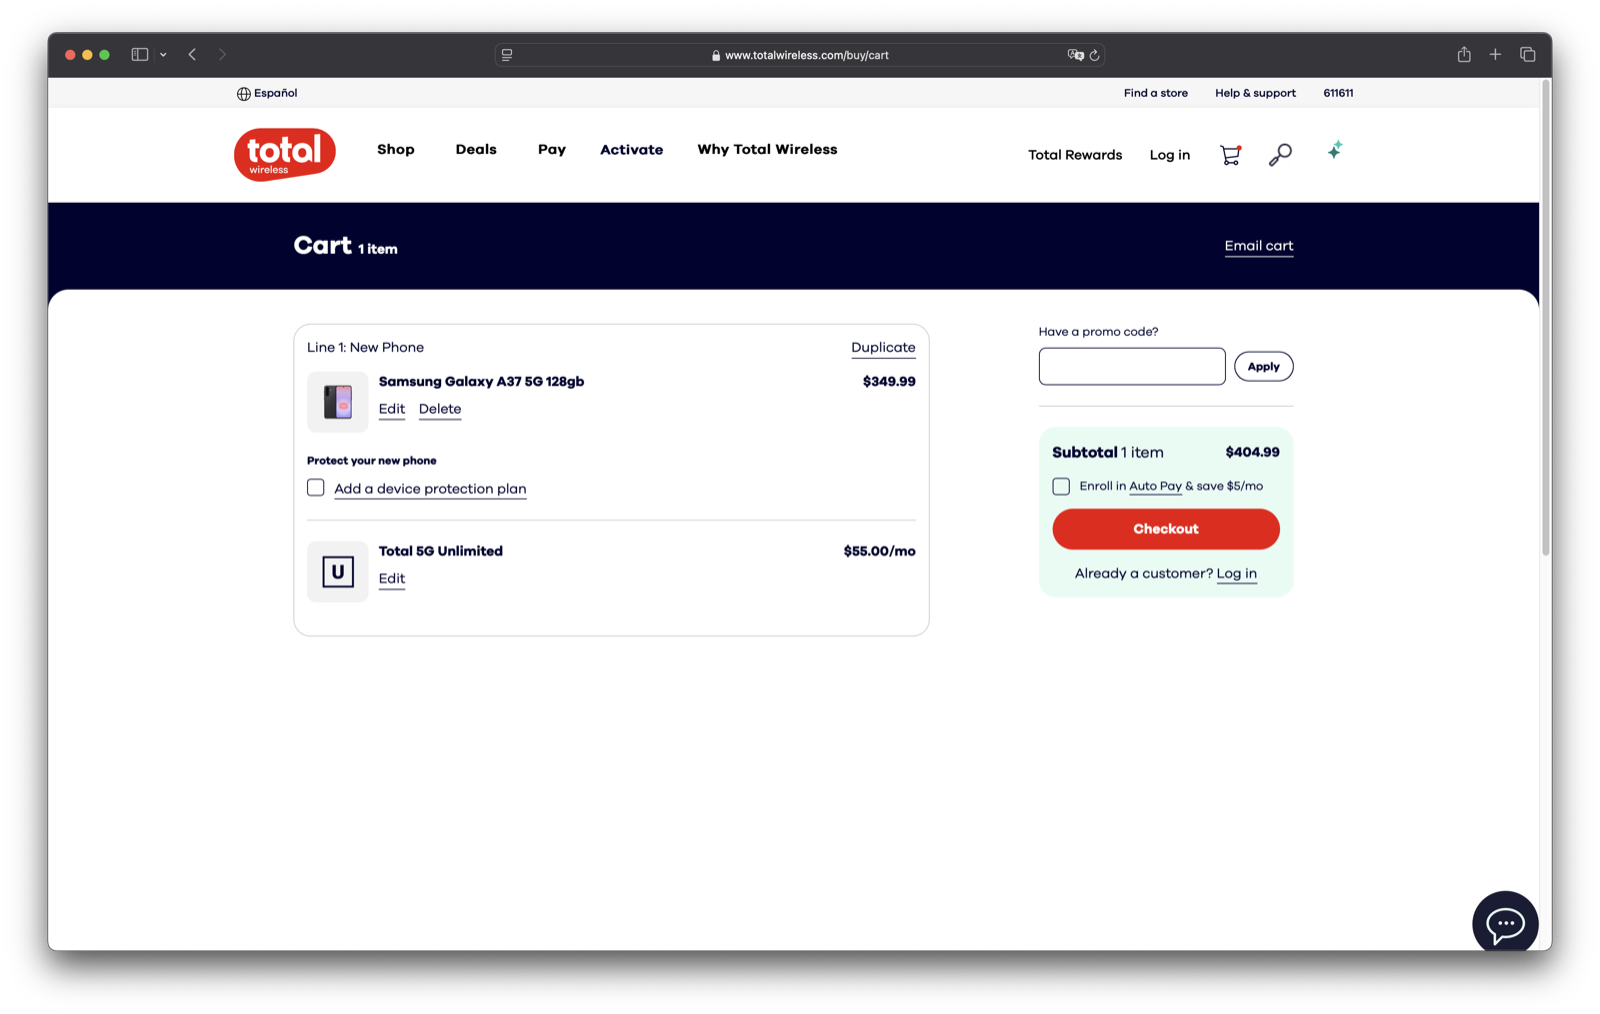Viewport: 1600px width, 1014px height.
Task: Edit the Samsung Galaxy A37 item
Action: [x=392, y=409]
